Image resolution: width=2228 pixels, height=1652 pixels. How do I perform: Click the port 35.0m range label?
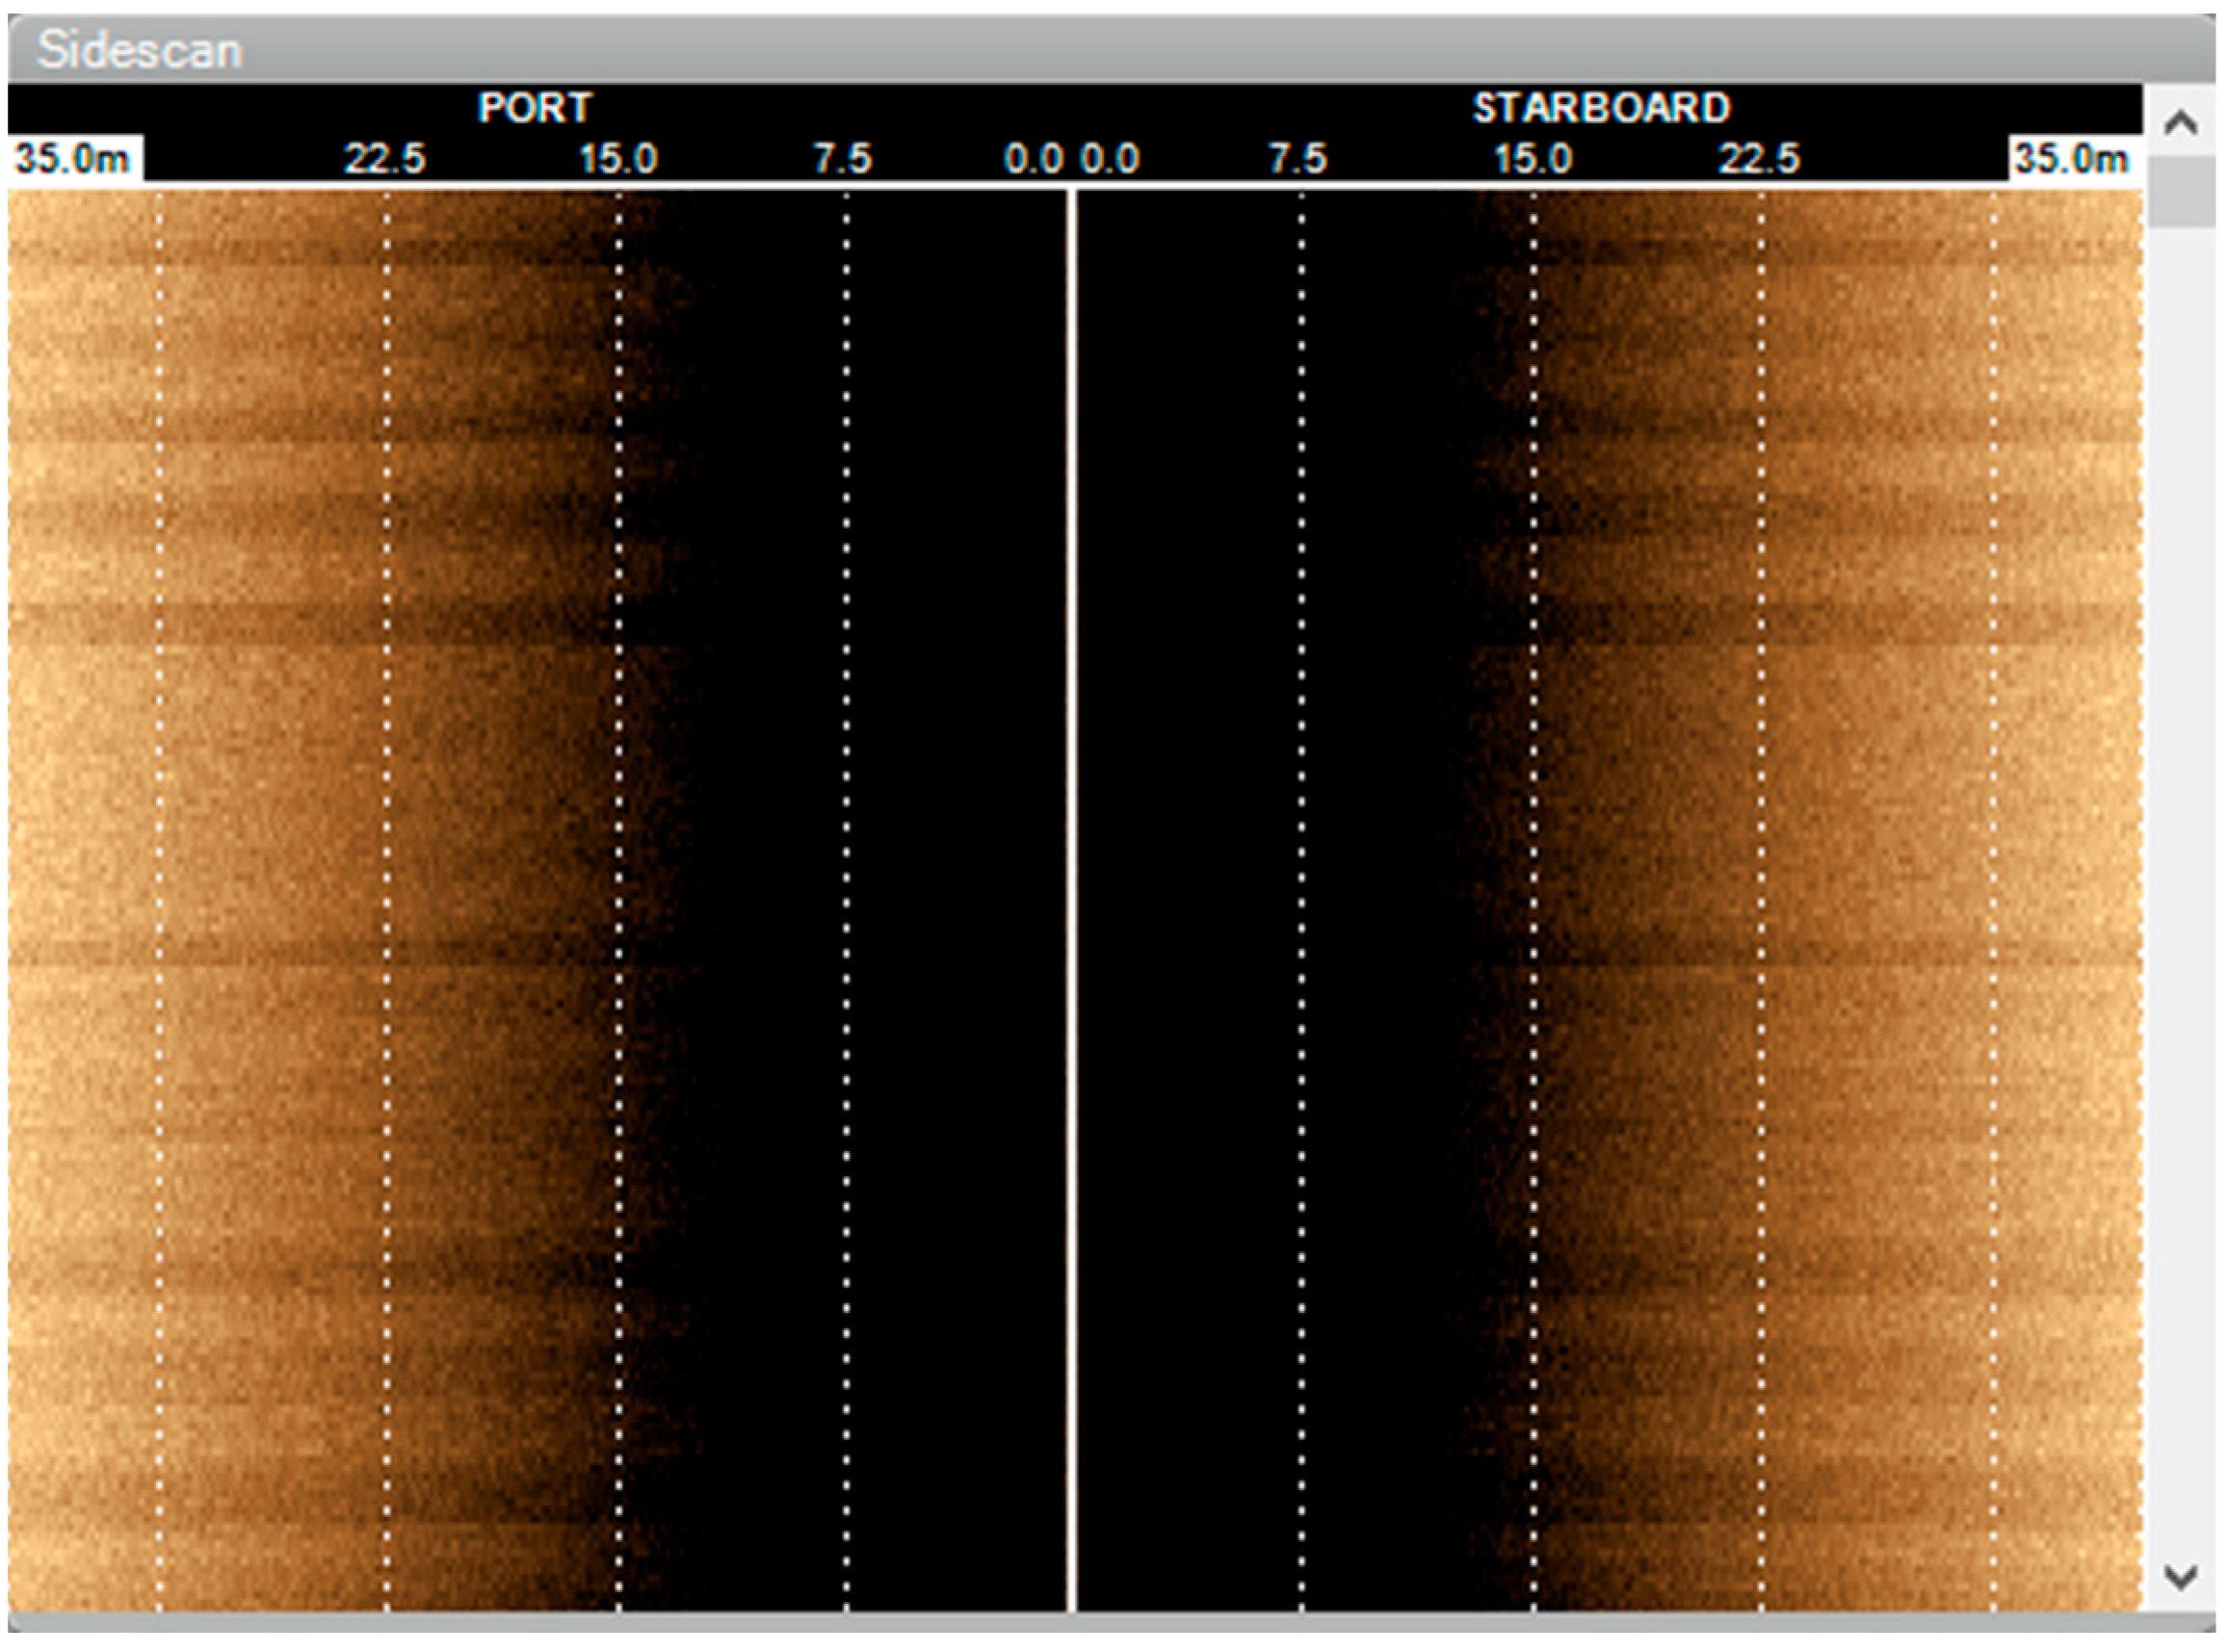[73, 159]
